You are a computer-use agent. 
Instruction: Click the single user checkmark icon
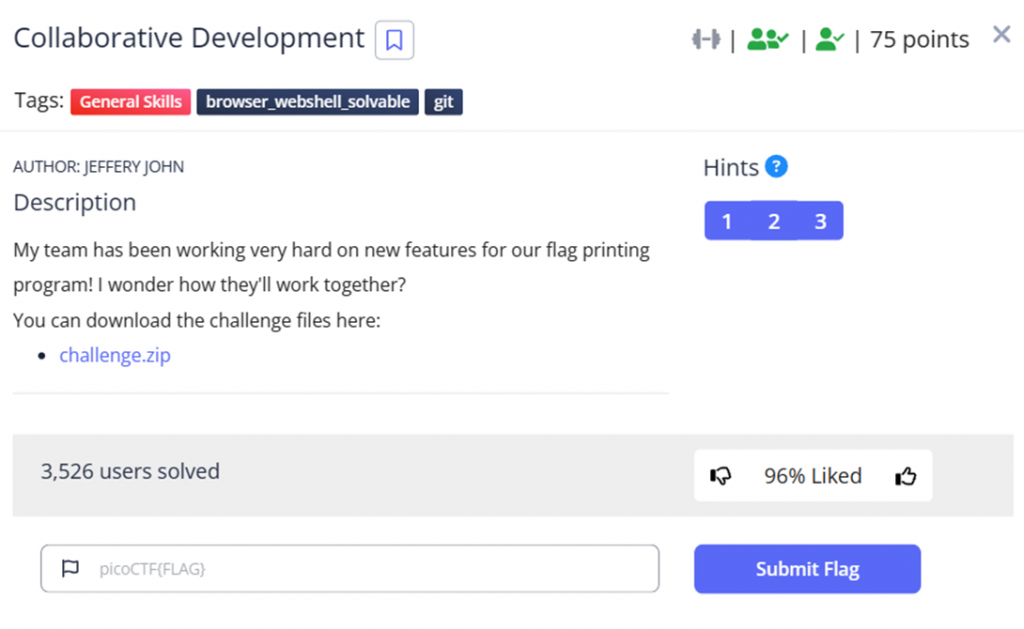(x=829, y=39)
